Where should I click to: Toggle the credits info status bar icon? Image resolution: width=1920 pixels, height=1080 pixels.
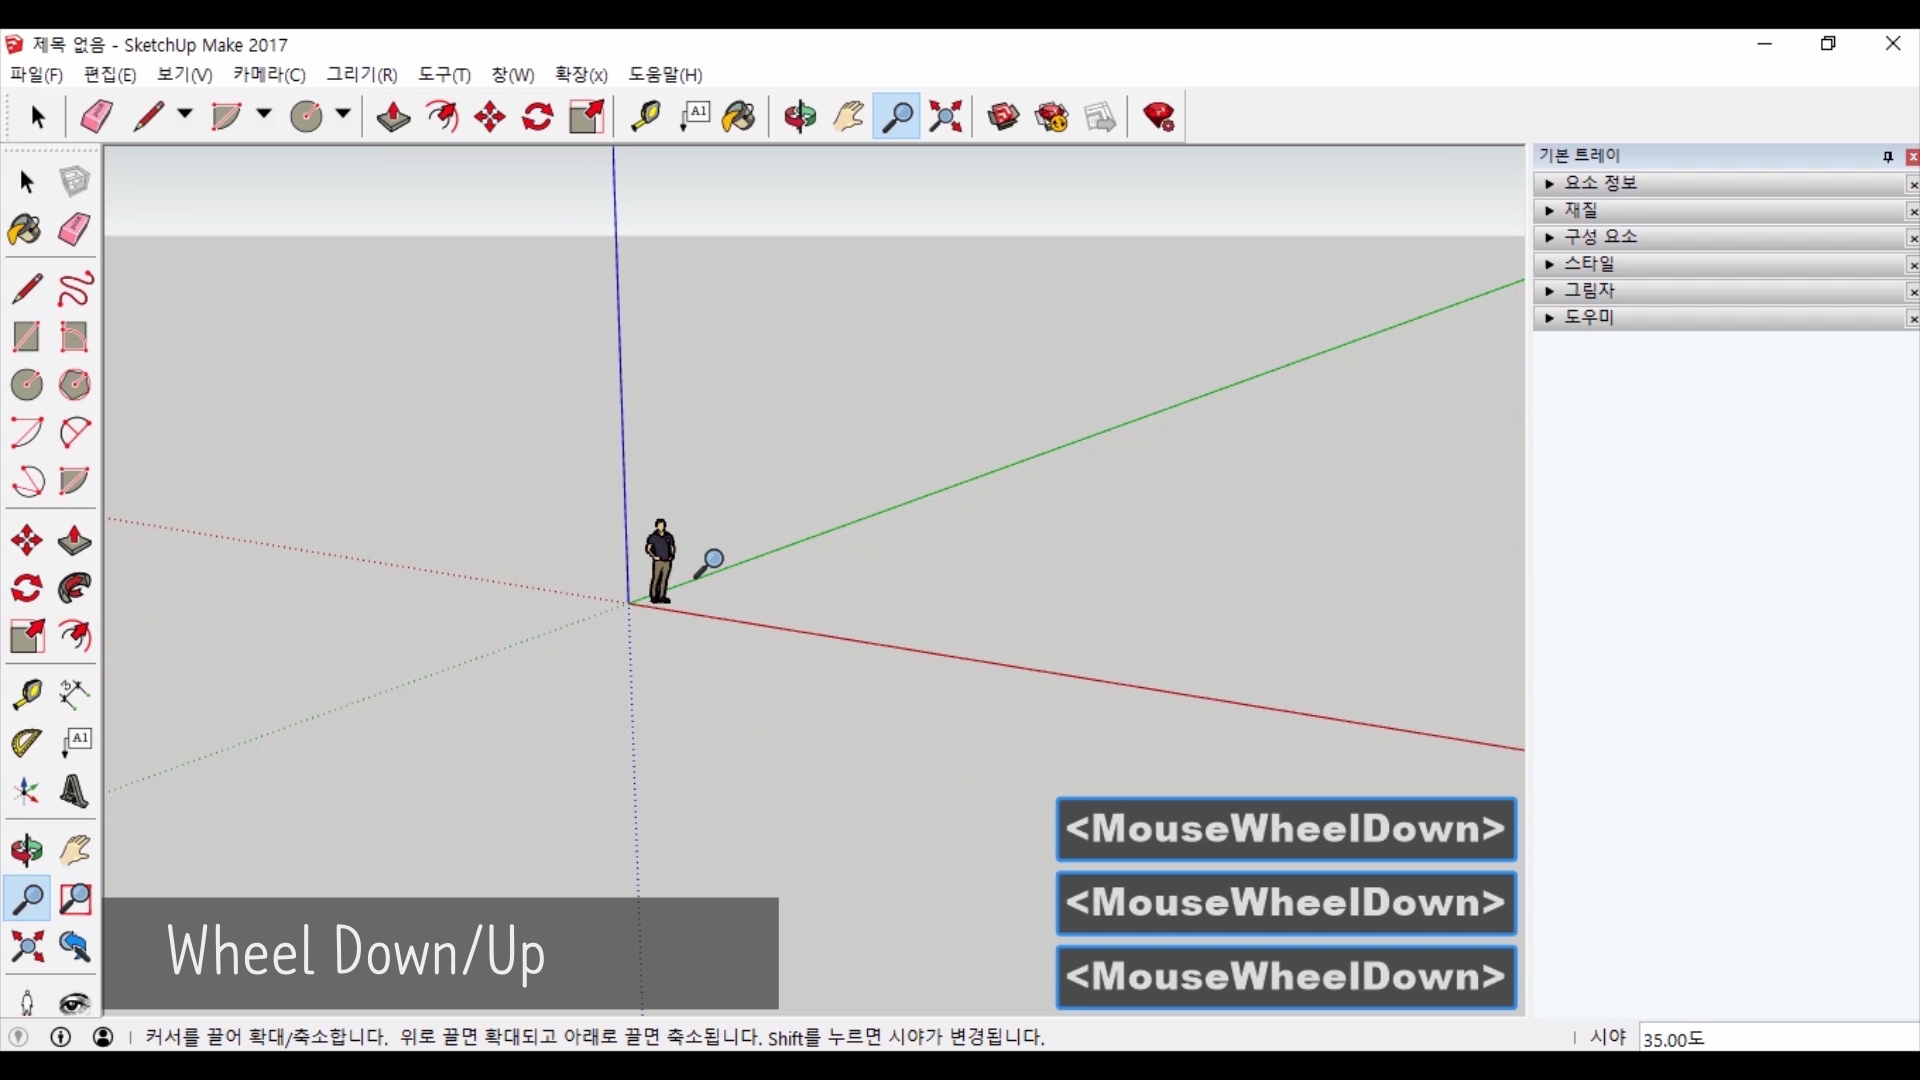[61, 1037]
